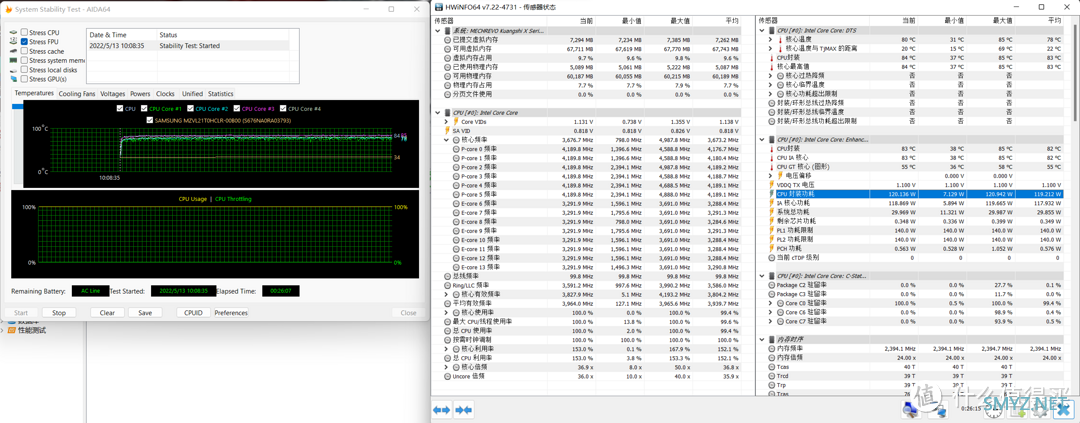The height and width of the screenshot is (423, 1080).
Task: Click the lightning icon beside PL1 功耗限制
Action: click(771, 230)
